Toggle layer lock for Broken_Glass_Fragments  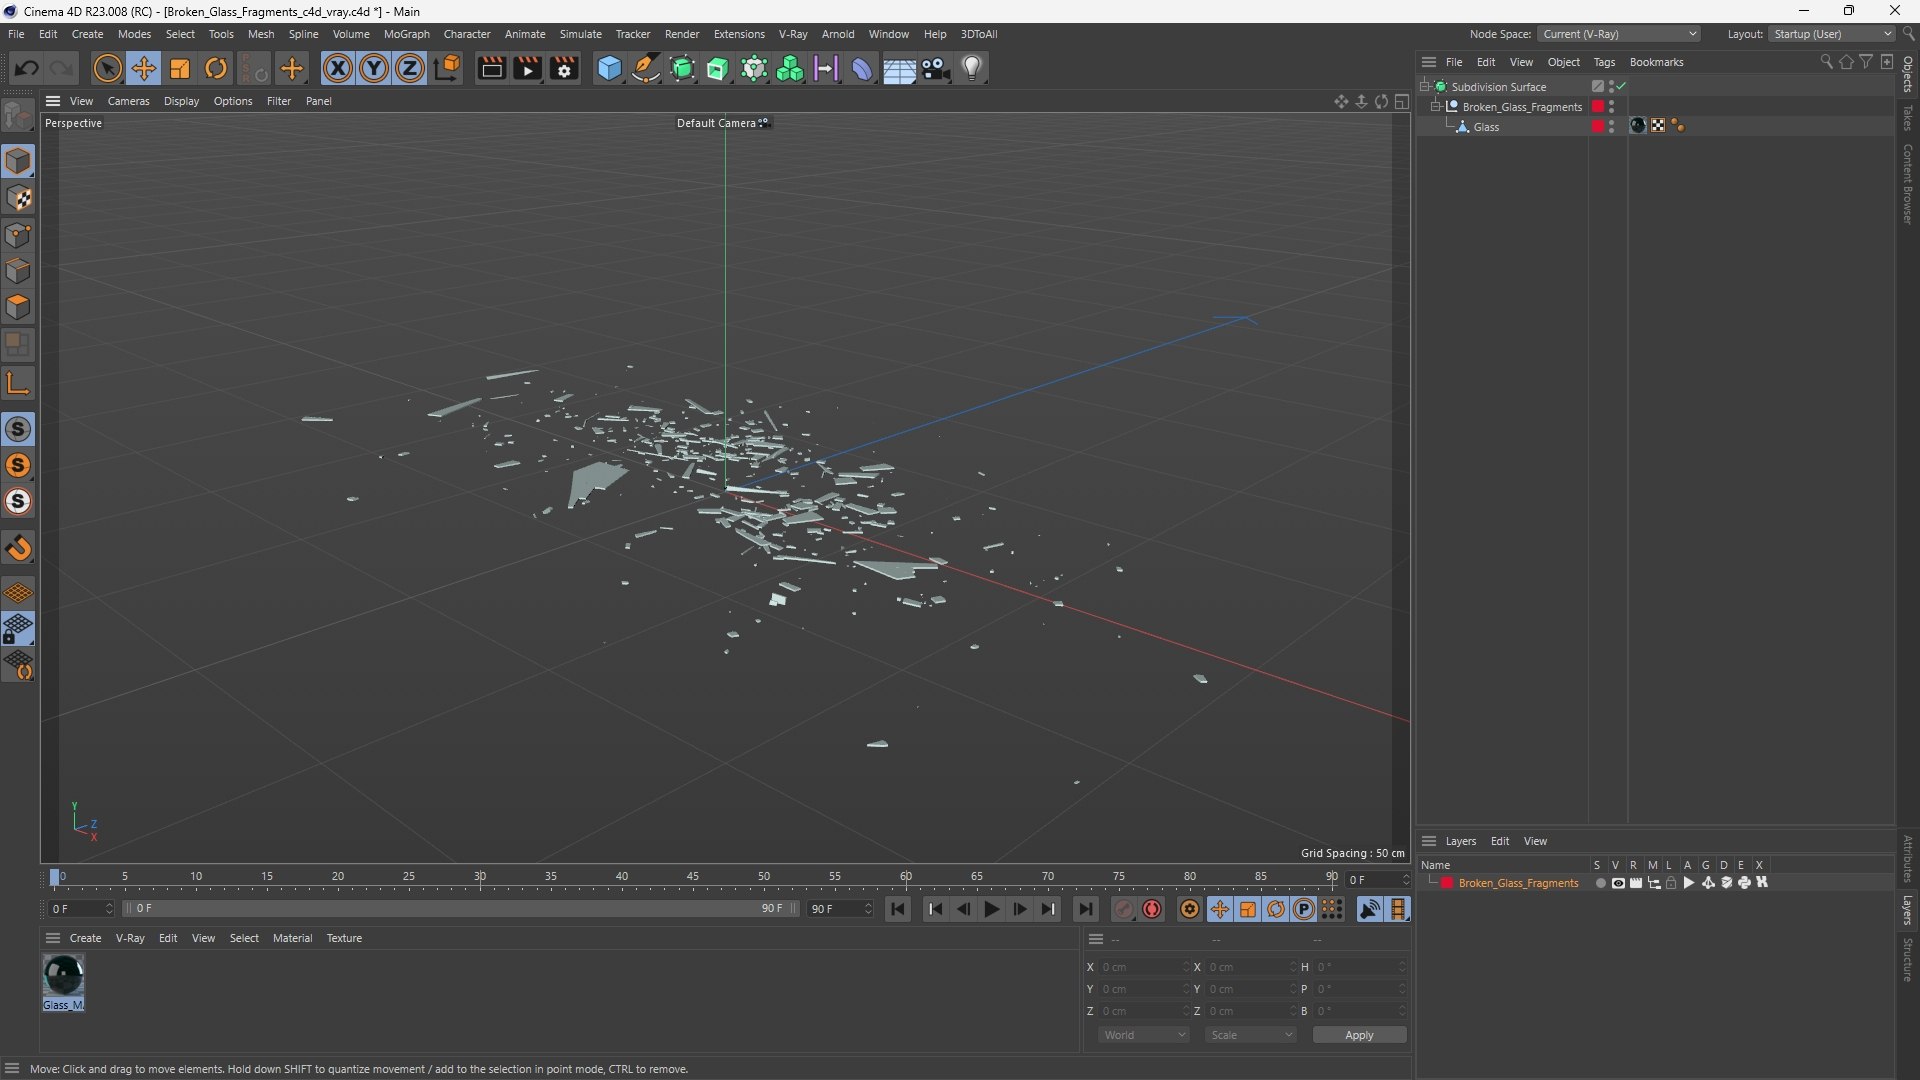click(1671, 883)
